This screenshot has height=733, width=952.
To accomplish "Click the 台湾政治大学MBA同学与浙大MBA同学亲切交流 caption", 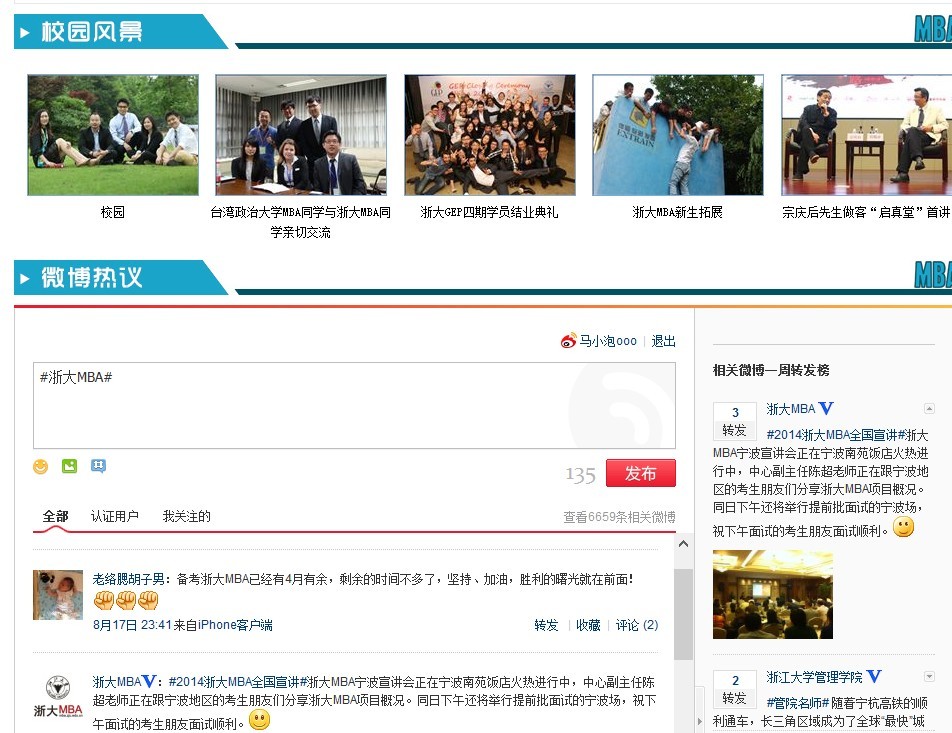I will coord(301,222).
